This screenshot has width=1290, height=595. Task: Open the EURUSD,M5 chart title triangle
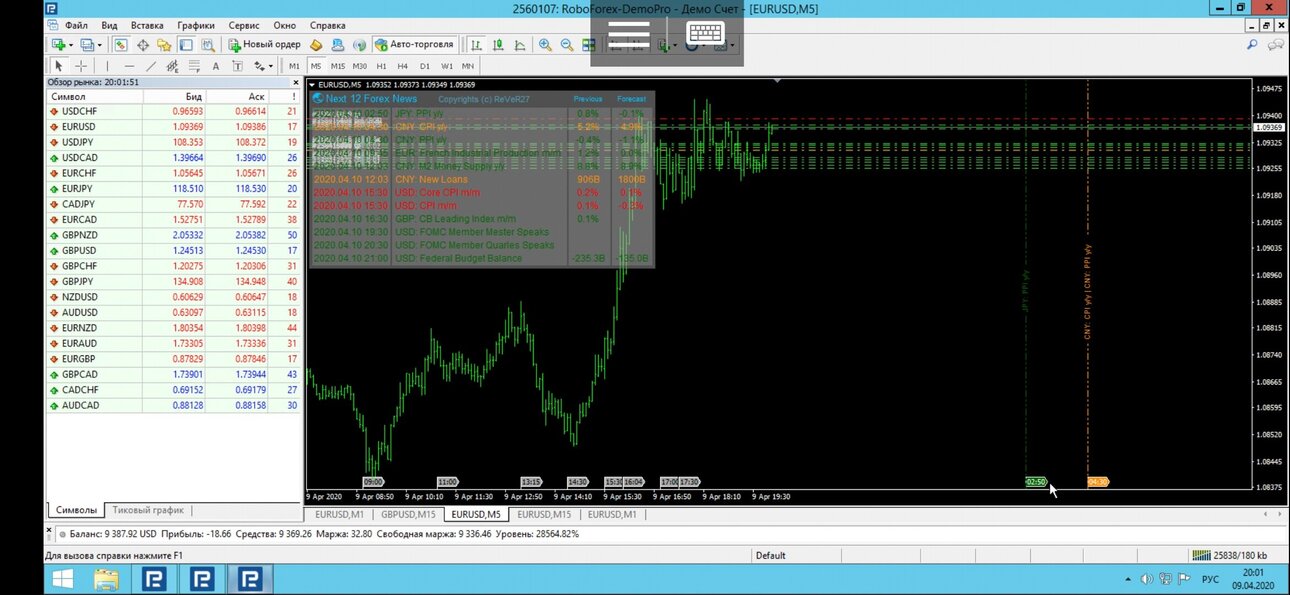click(312, 84)
